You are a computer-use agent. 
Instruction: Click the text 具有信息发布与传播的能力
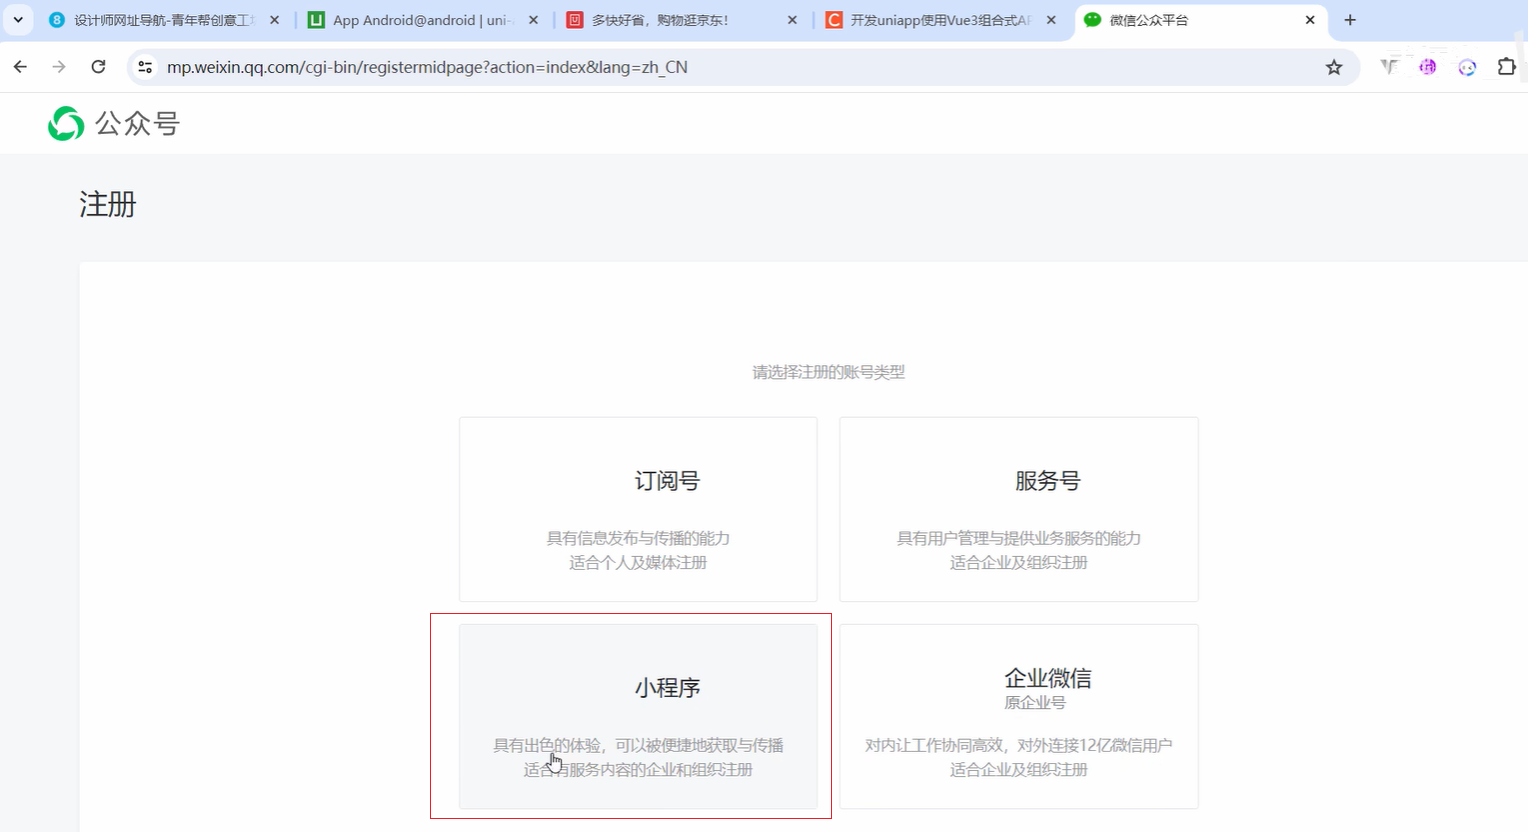pos(638,538)
